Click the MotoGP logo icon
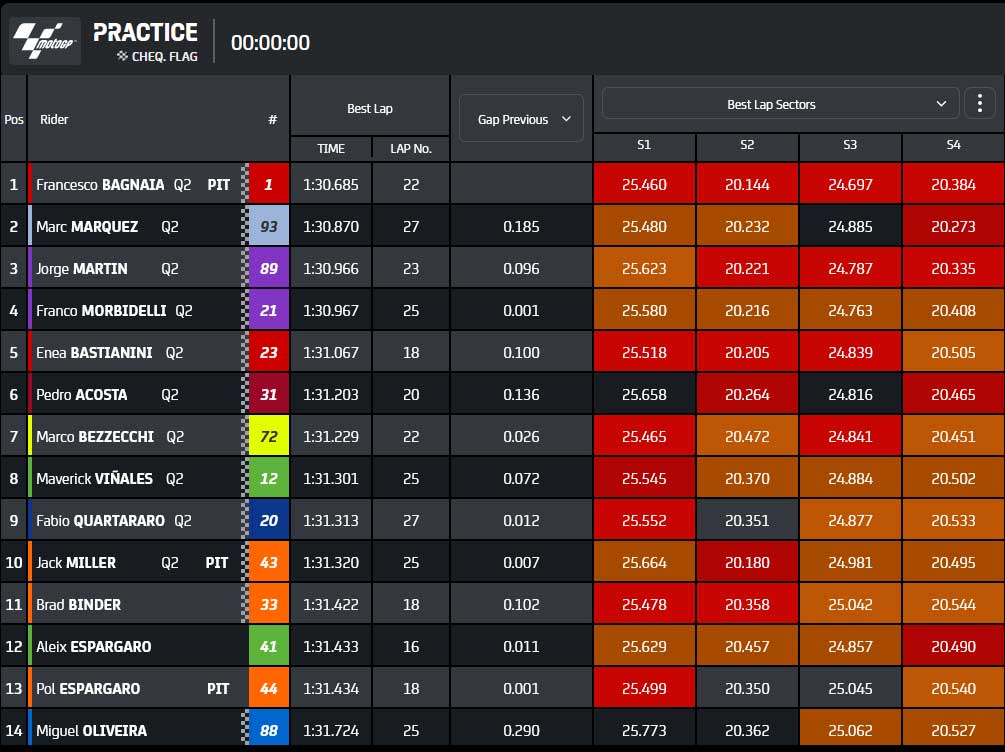The image size is (1005, 752). pos(46,41)
